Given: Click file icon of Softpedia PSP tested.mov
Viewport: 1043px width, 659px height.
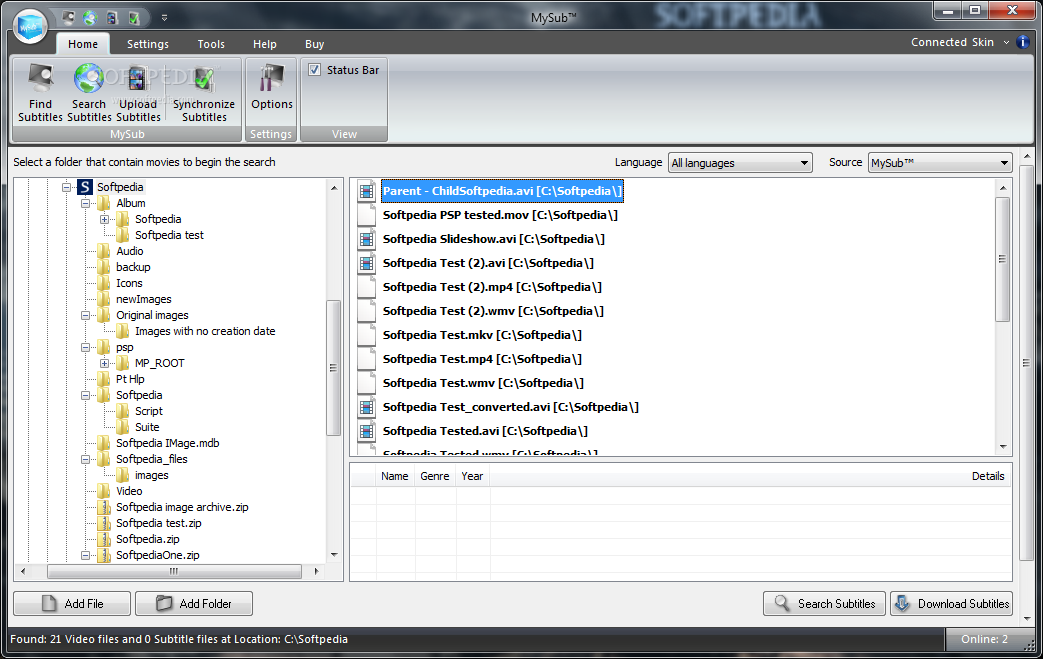Looking at the screenshot, I should pyautogui.click(x=366, y=215).
